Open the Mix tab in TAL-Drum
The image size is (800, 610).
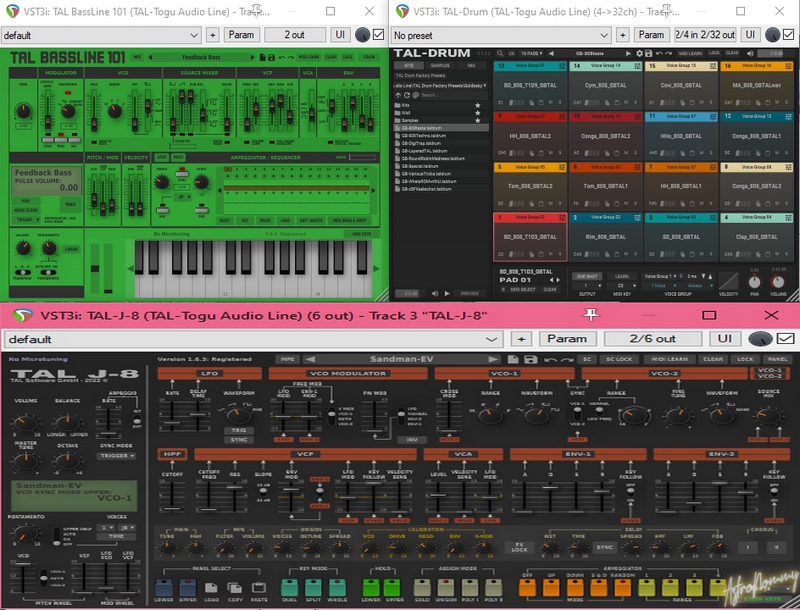point(473,66)
